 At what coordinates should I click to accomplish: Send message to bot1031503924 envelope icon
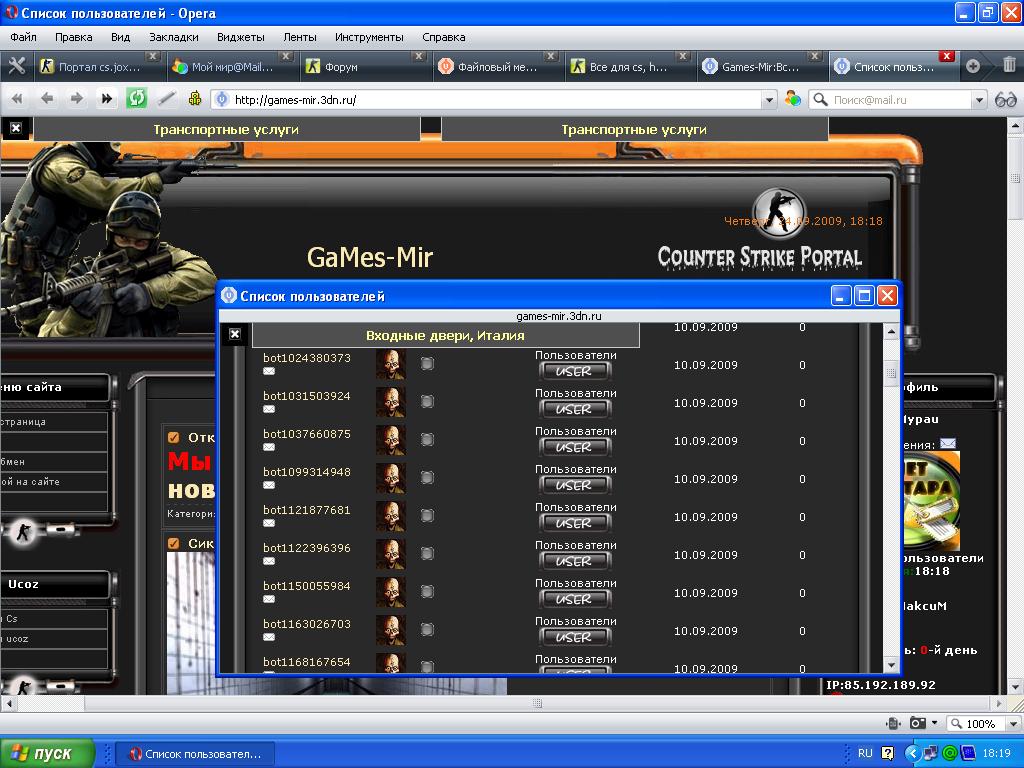coord(269,409)
